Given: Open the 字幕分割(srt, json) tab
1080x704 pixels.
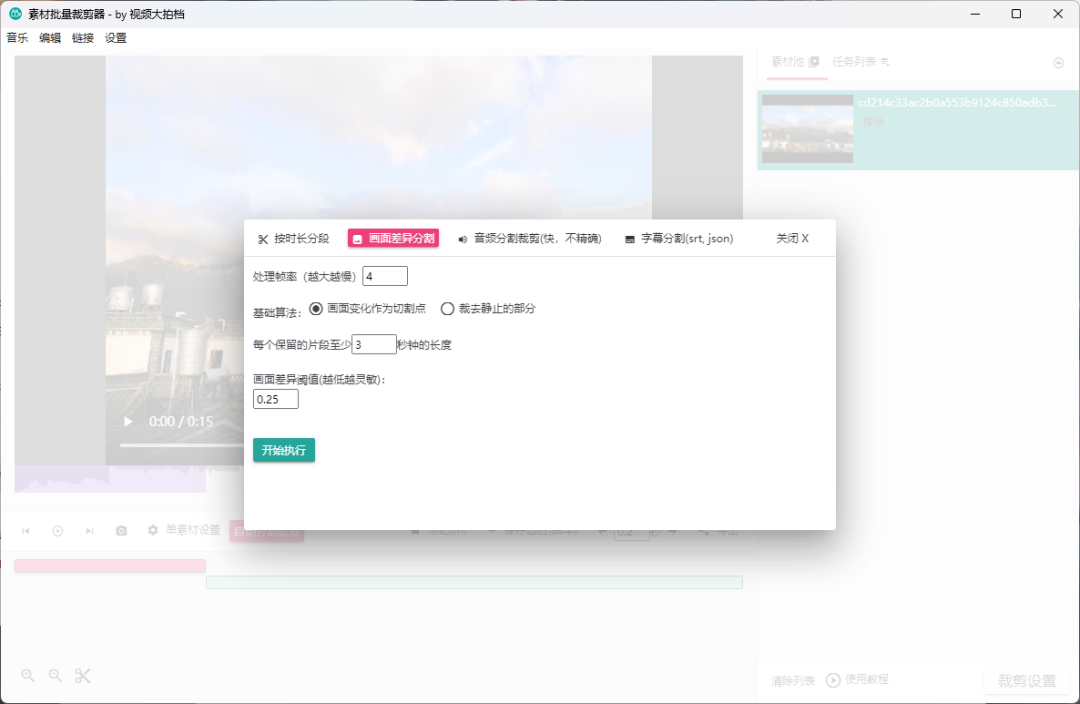Looking at the screenshot, I should (679, 238).
